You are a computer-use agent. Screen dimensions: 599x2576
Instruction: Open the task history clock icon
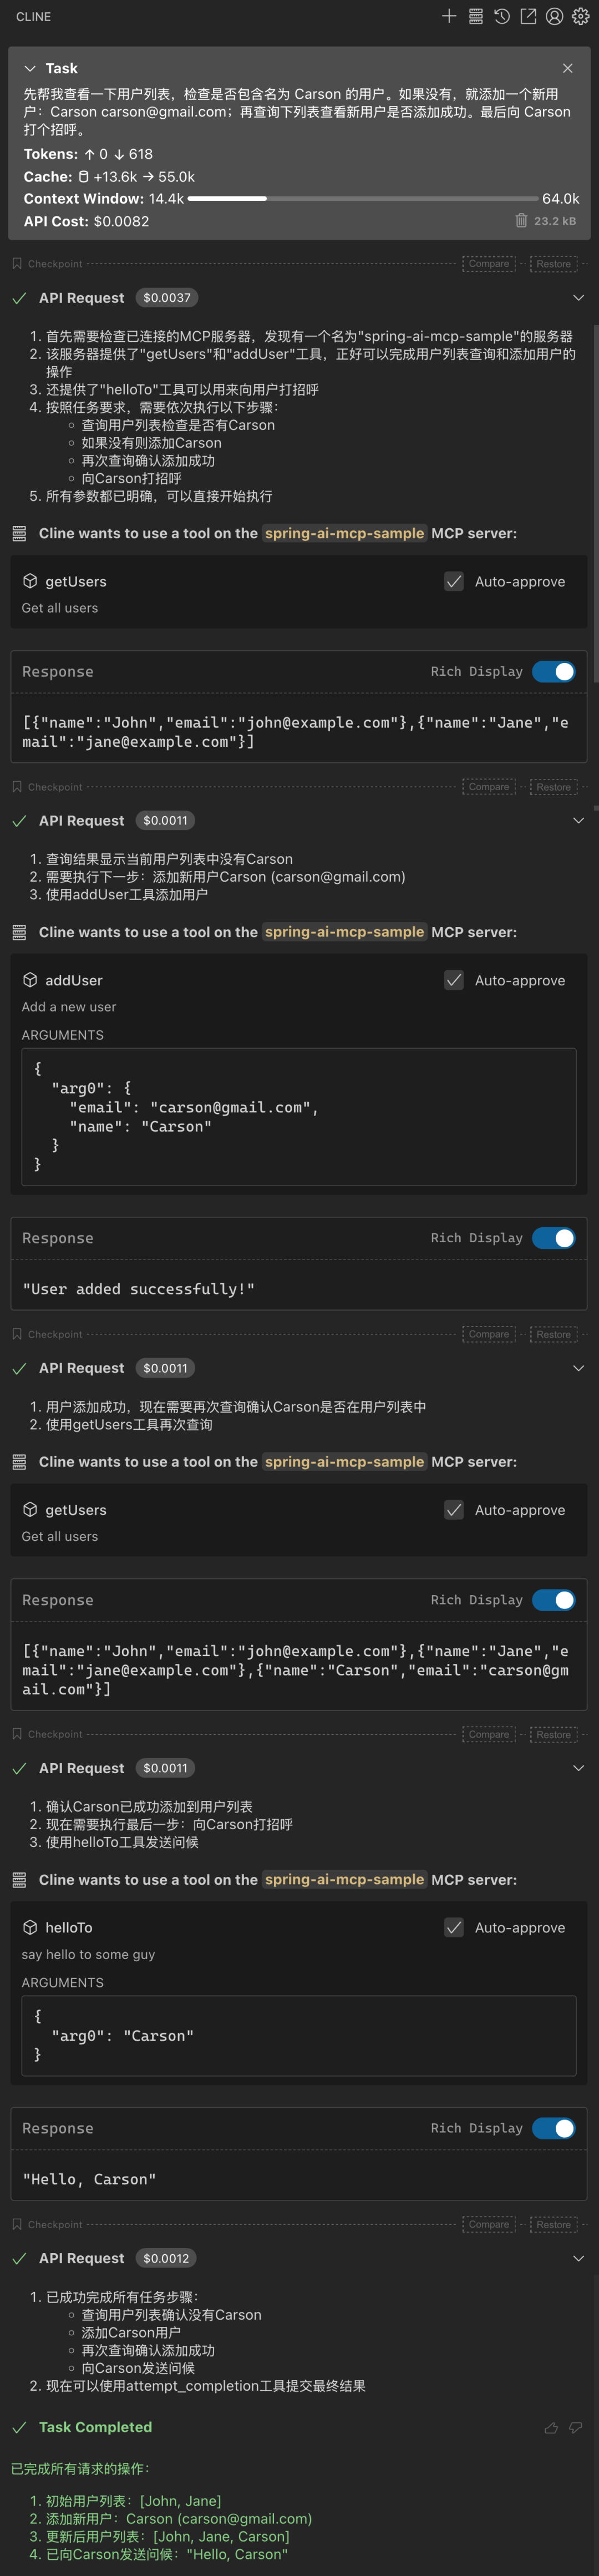(x=502, y=16)
